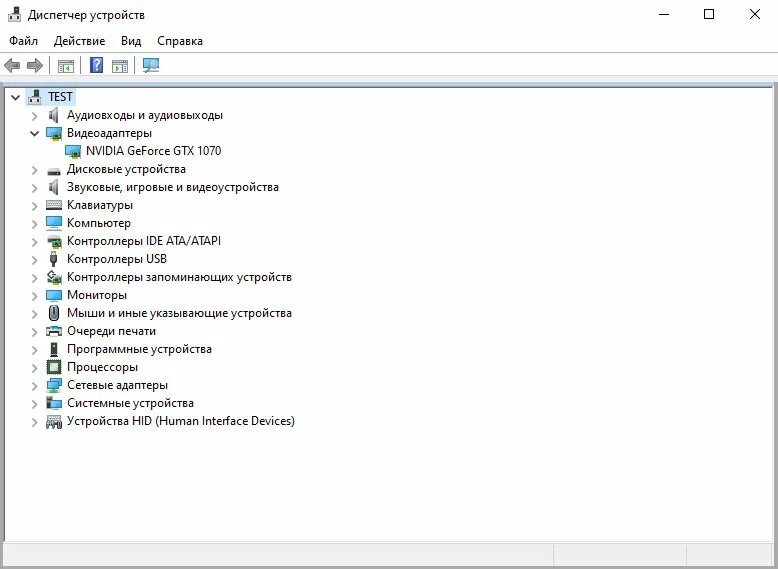Image resolution: width=778 pixels, height=569 pixels.
Task: Click the show/hide action pane toolbar icon
Action: (120, 65)
